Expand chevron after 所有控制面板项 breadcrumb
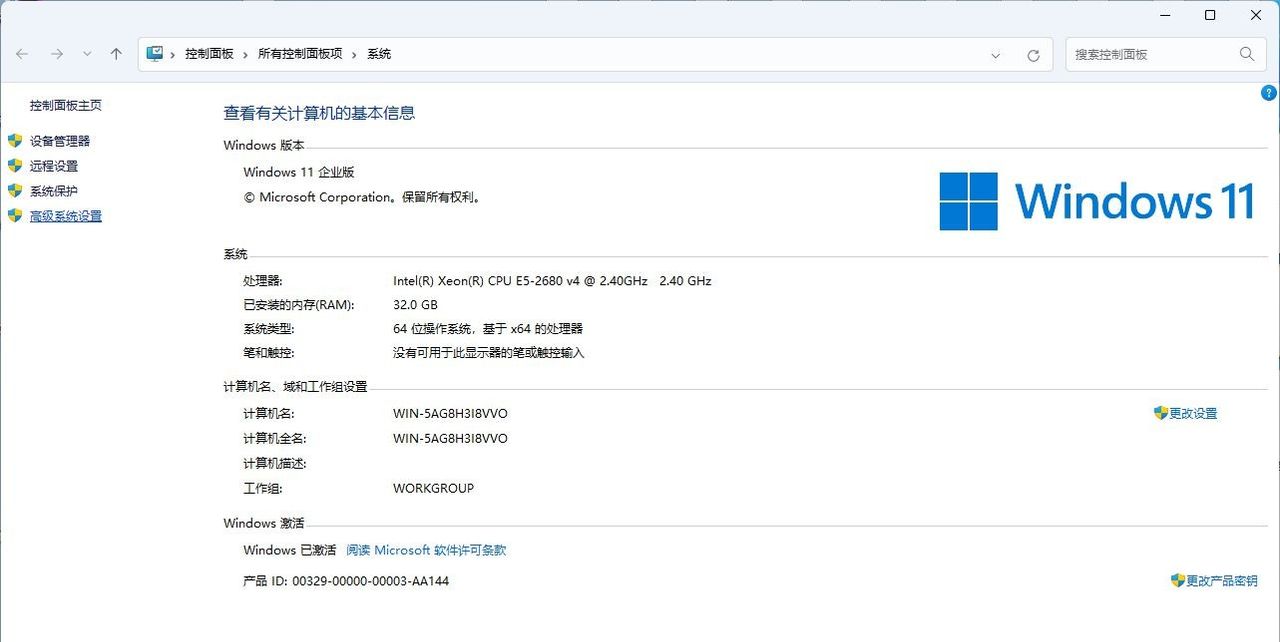Screen dimensions: 1280x642 354,54
